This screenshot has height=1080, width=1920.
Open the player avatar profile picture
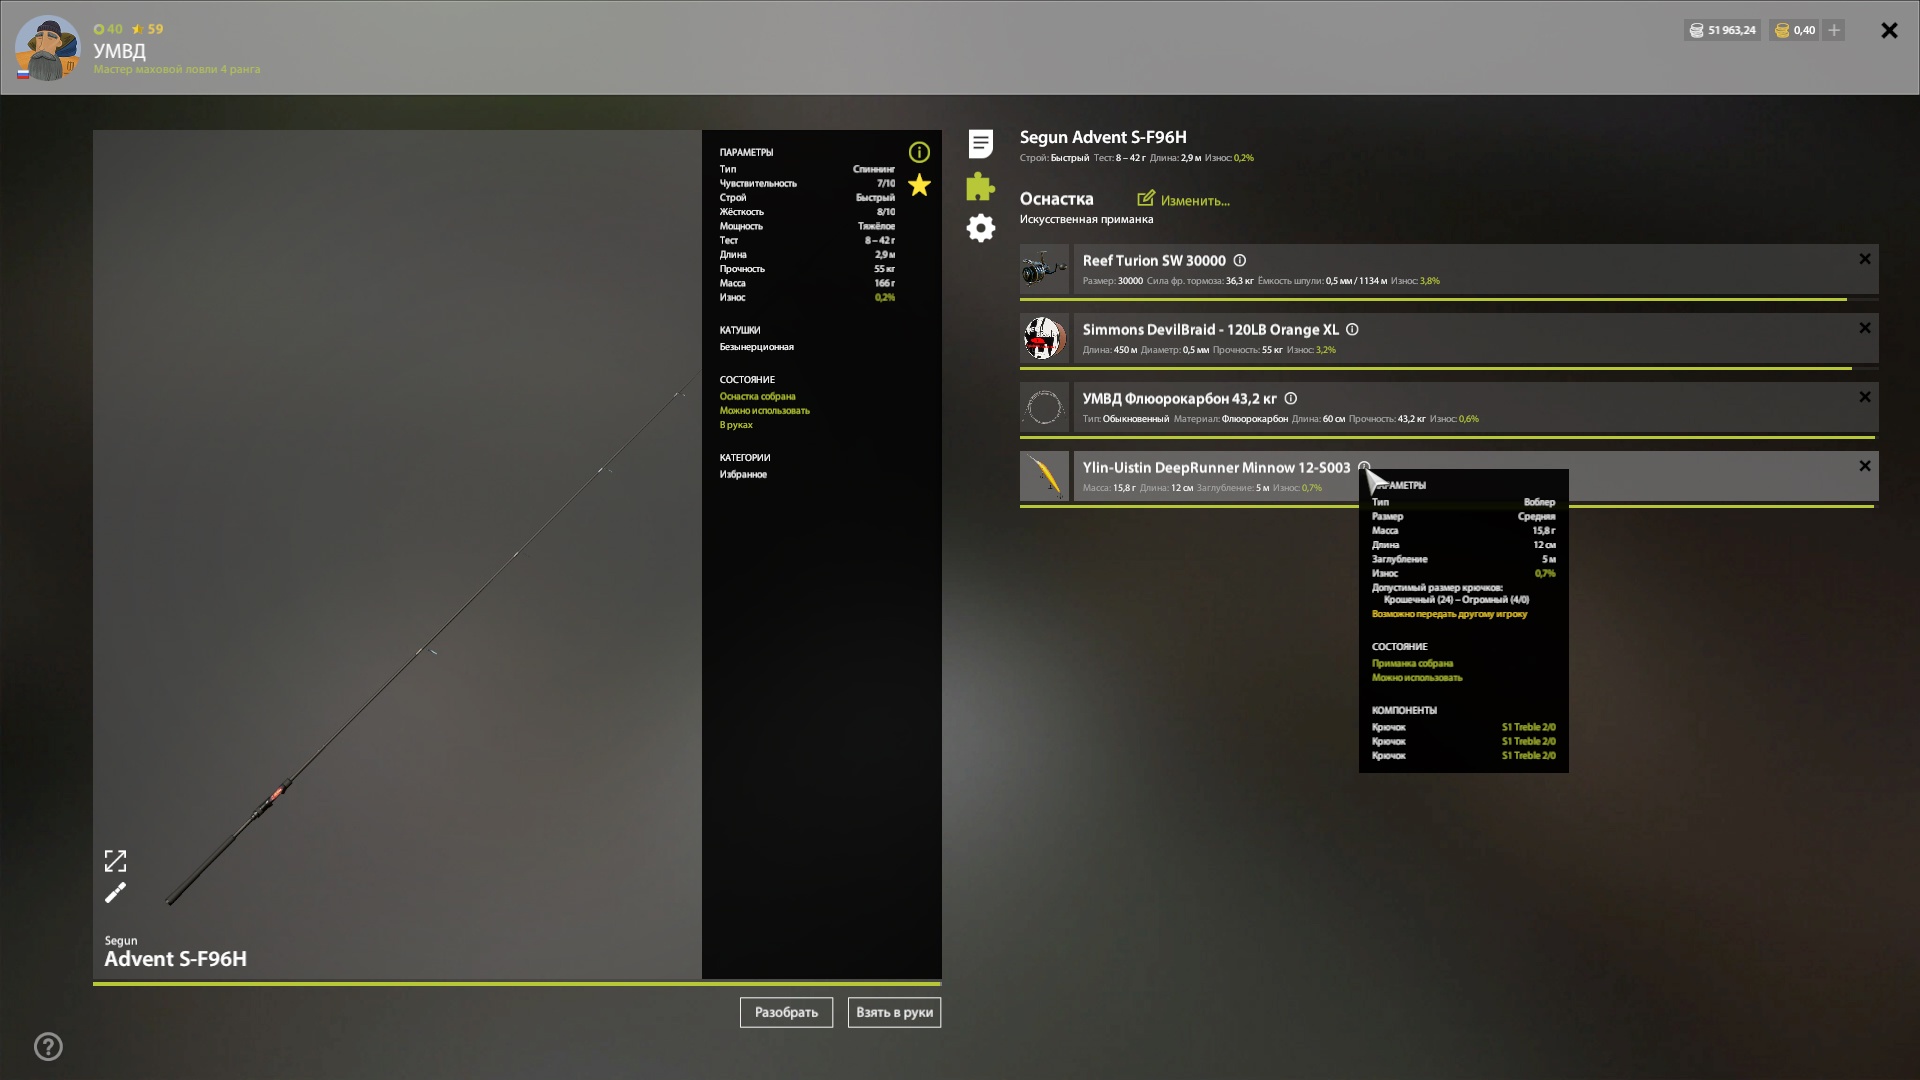click(x=47, y=48)
